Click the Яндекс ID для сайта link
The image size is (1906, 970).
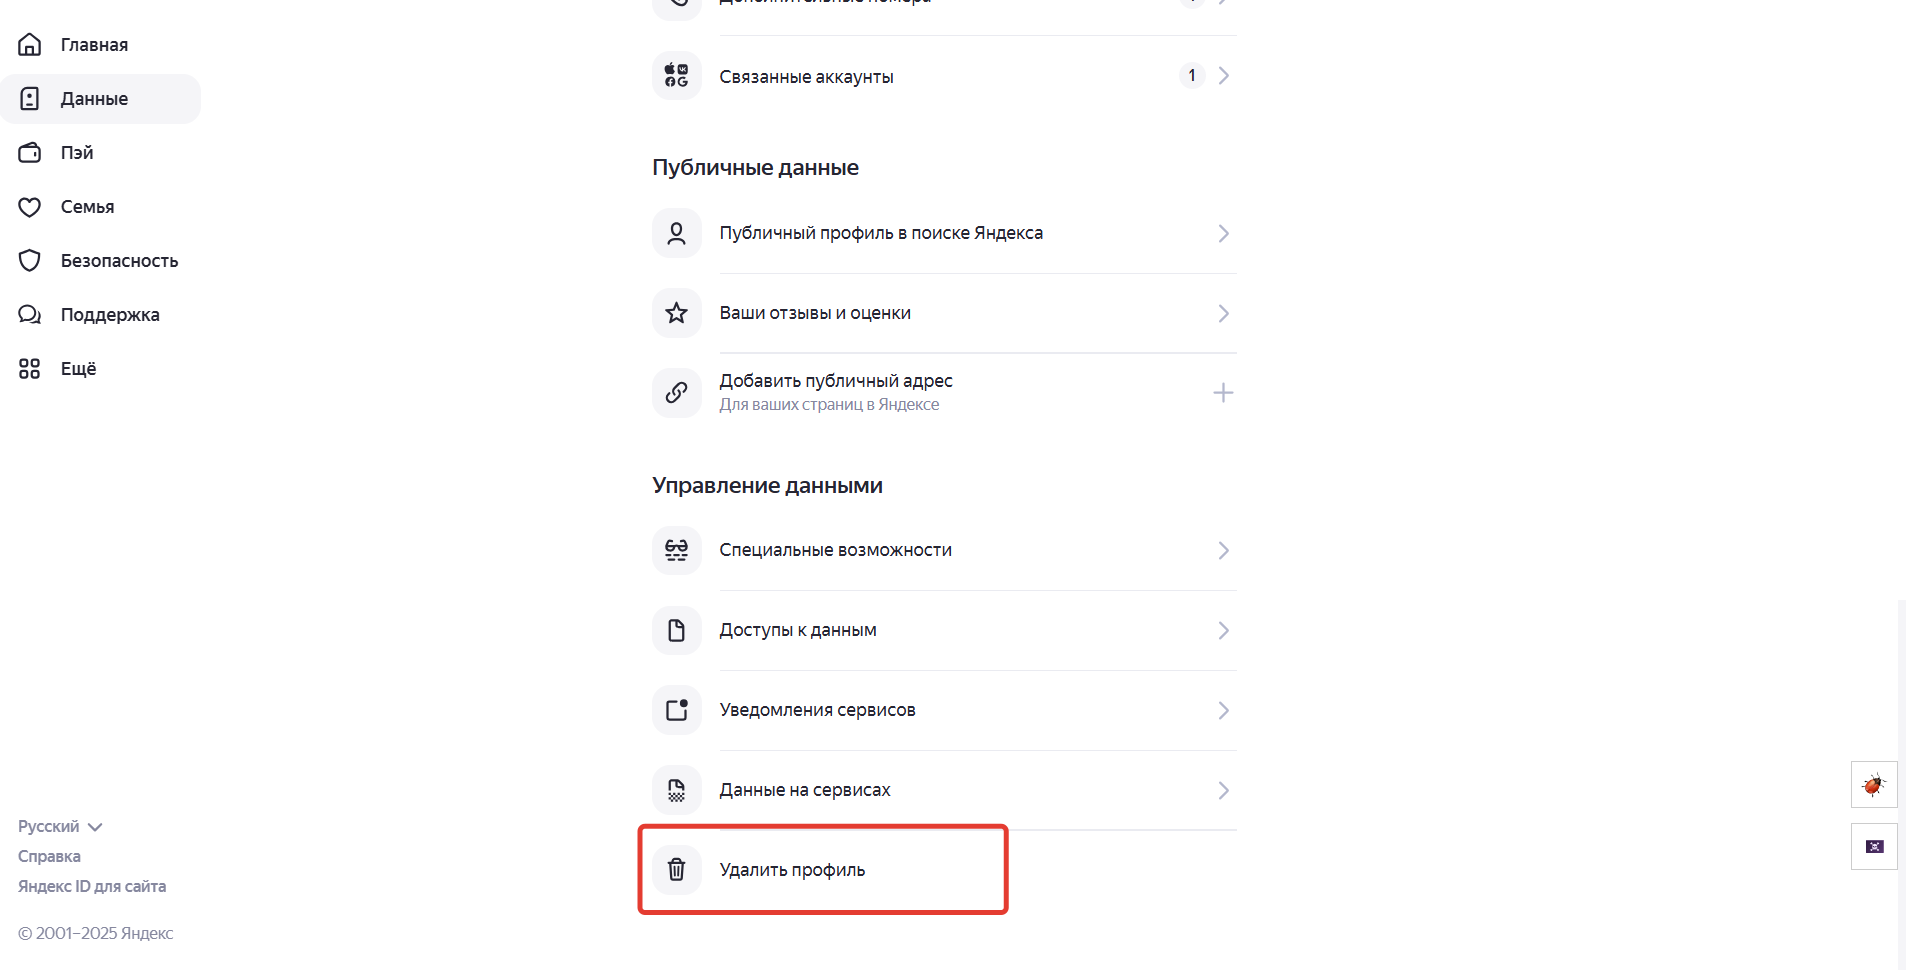click(91, 886)
